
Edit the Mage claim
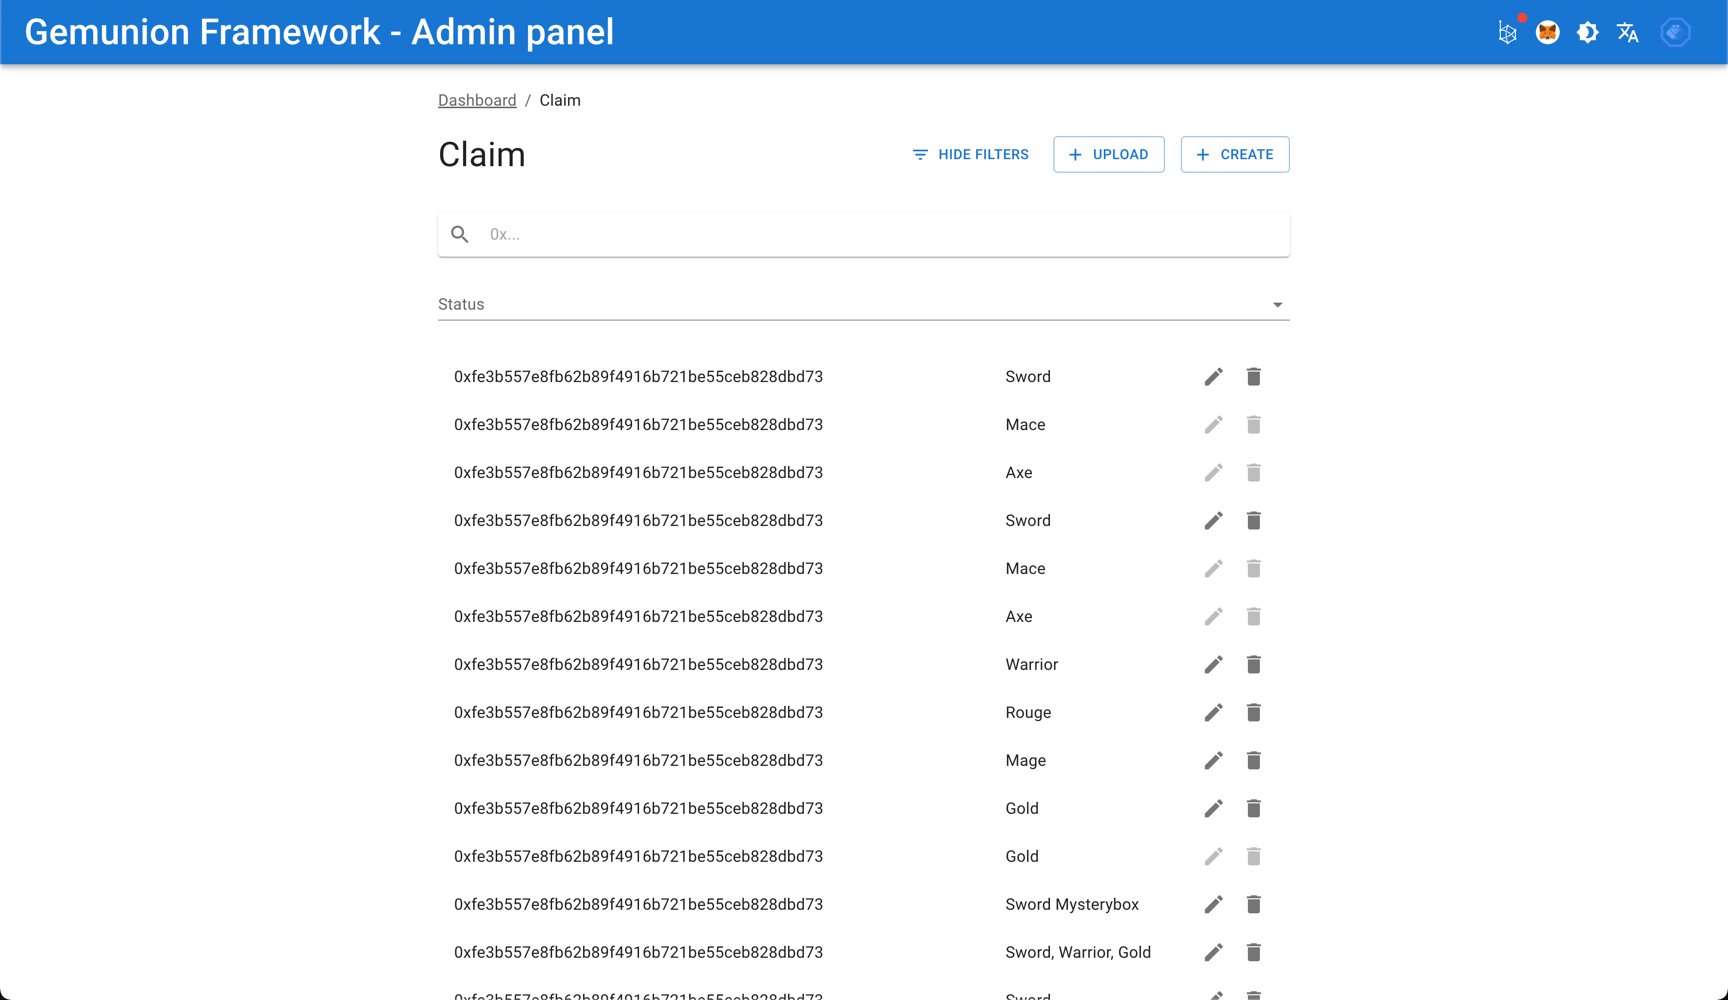(x=1213, y=761)
